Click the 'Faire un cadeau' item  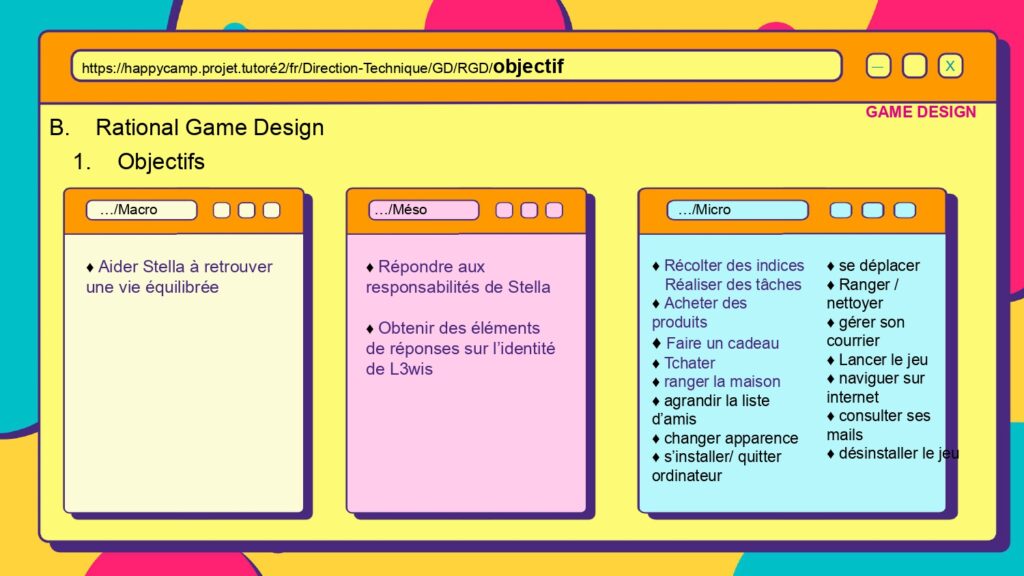point(716,344)
